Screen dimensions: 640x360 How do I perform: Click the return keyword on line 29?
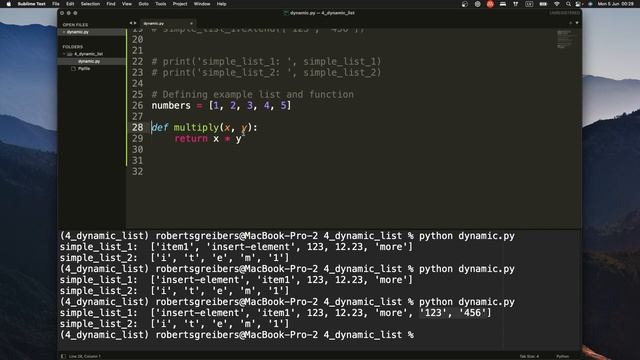pyautogui.click(x=191, y=138)
